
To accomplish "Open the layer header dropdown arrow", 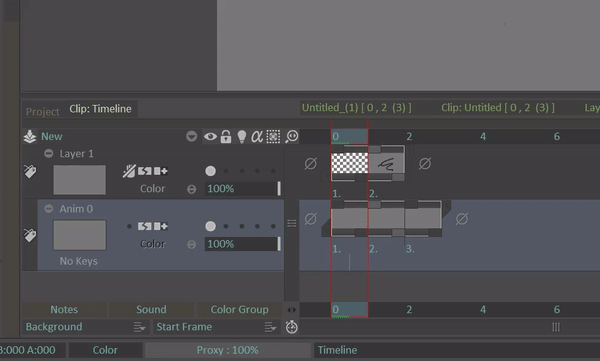I will click(x=191, y=136).
